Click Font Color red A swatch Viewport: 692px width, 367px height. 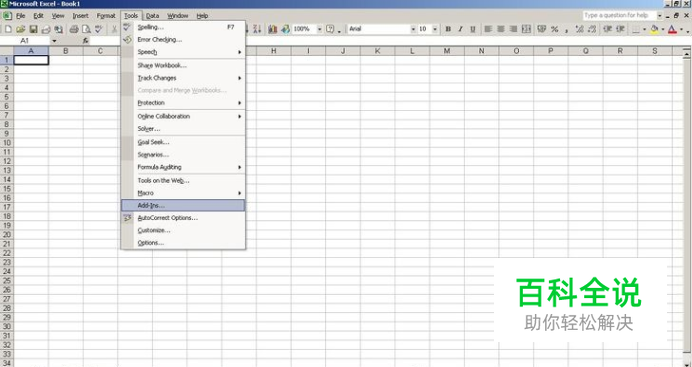click(673, 29)
